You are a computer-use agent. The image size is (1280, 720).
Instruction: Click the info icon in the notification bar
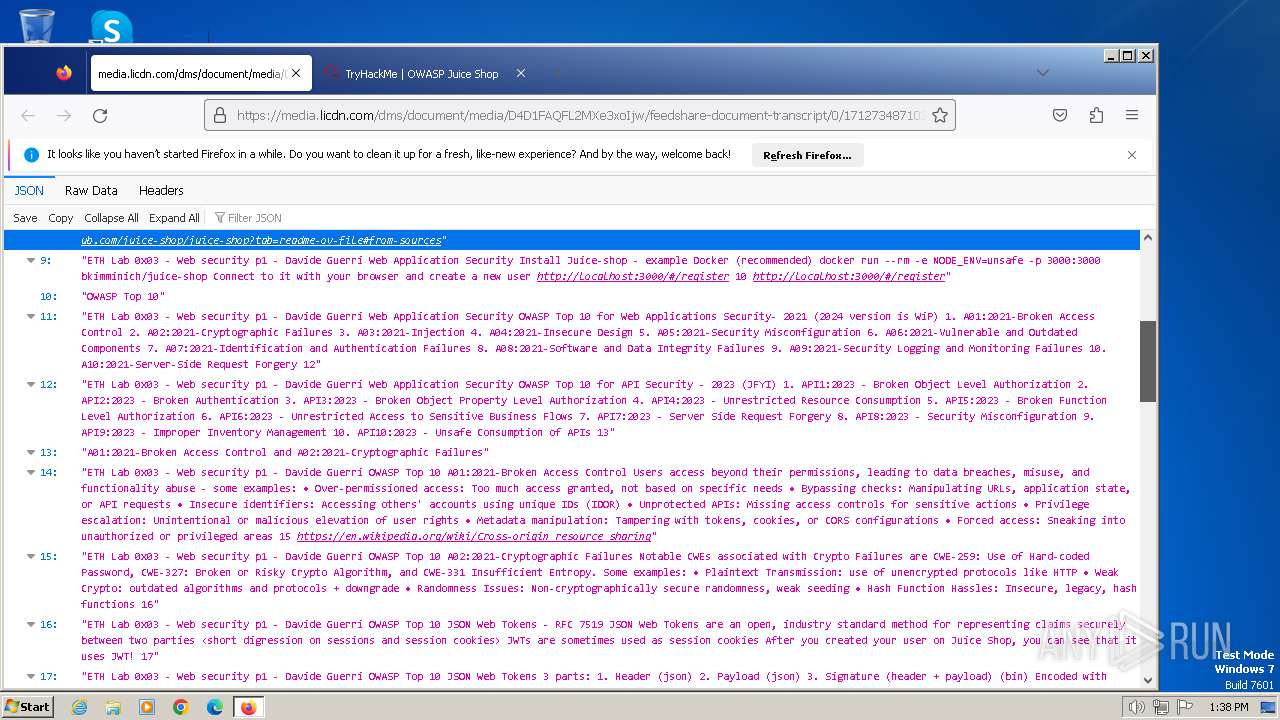tap(31, 155)
